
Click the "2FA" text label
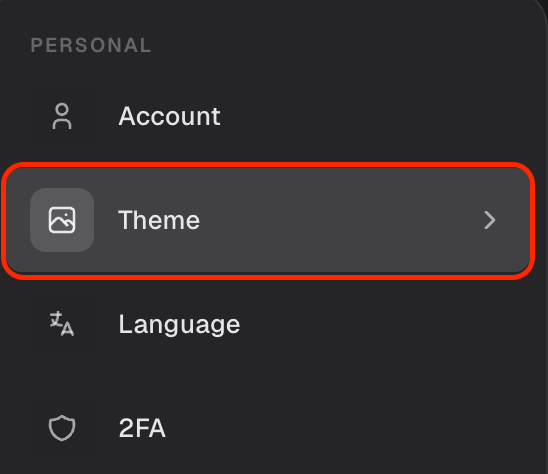pos(142,428)
